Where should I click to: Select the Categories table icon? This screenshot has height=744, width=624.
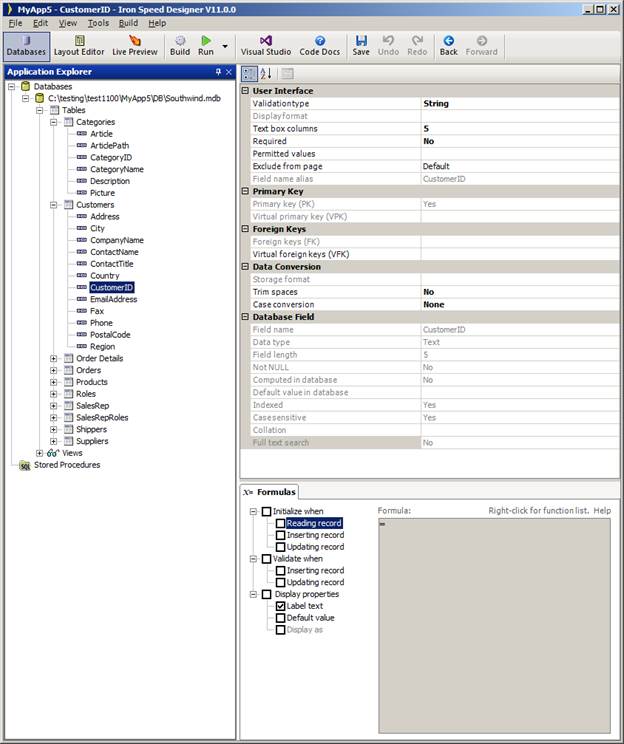[69, 122]
